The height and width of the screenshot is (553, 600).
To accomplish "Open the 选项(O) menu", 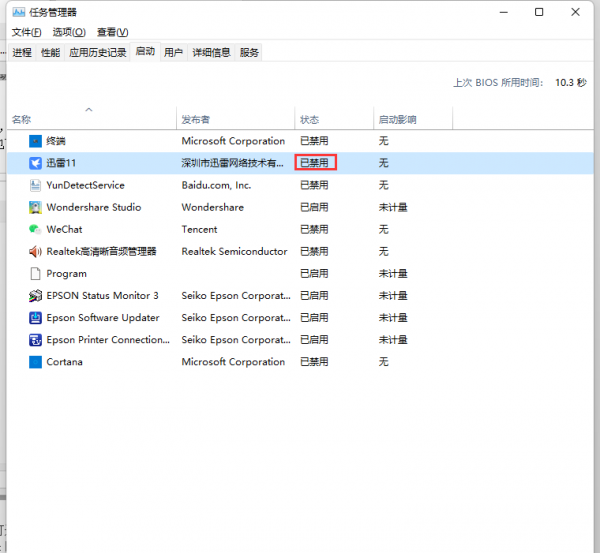I will (69, 32).
